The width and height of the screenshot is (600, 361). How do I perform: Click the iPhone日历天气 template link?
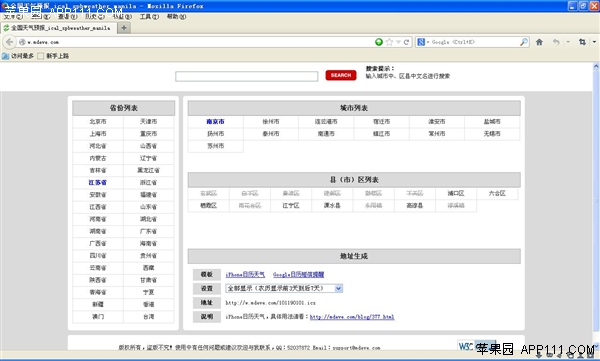245,274
